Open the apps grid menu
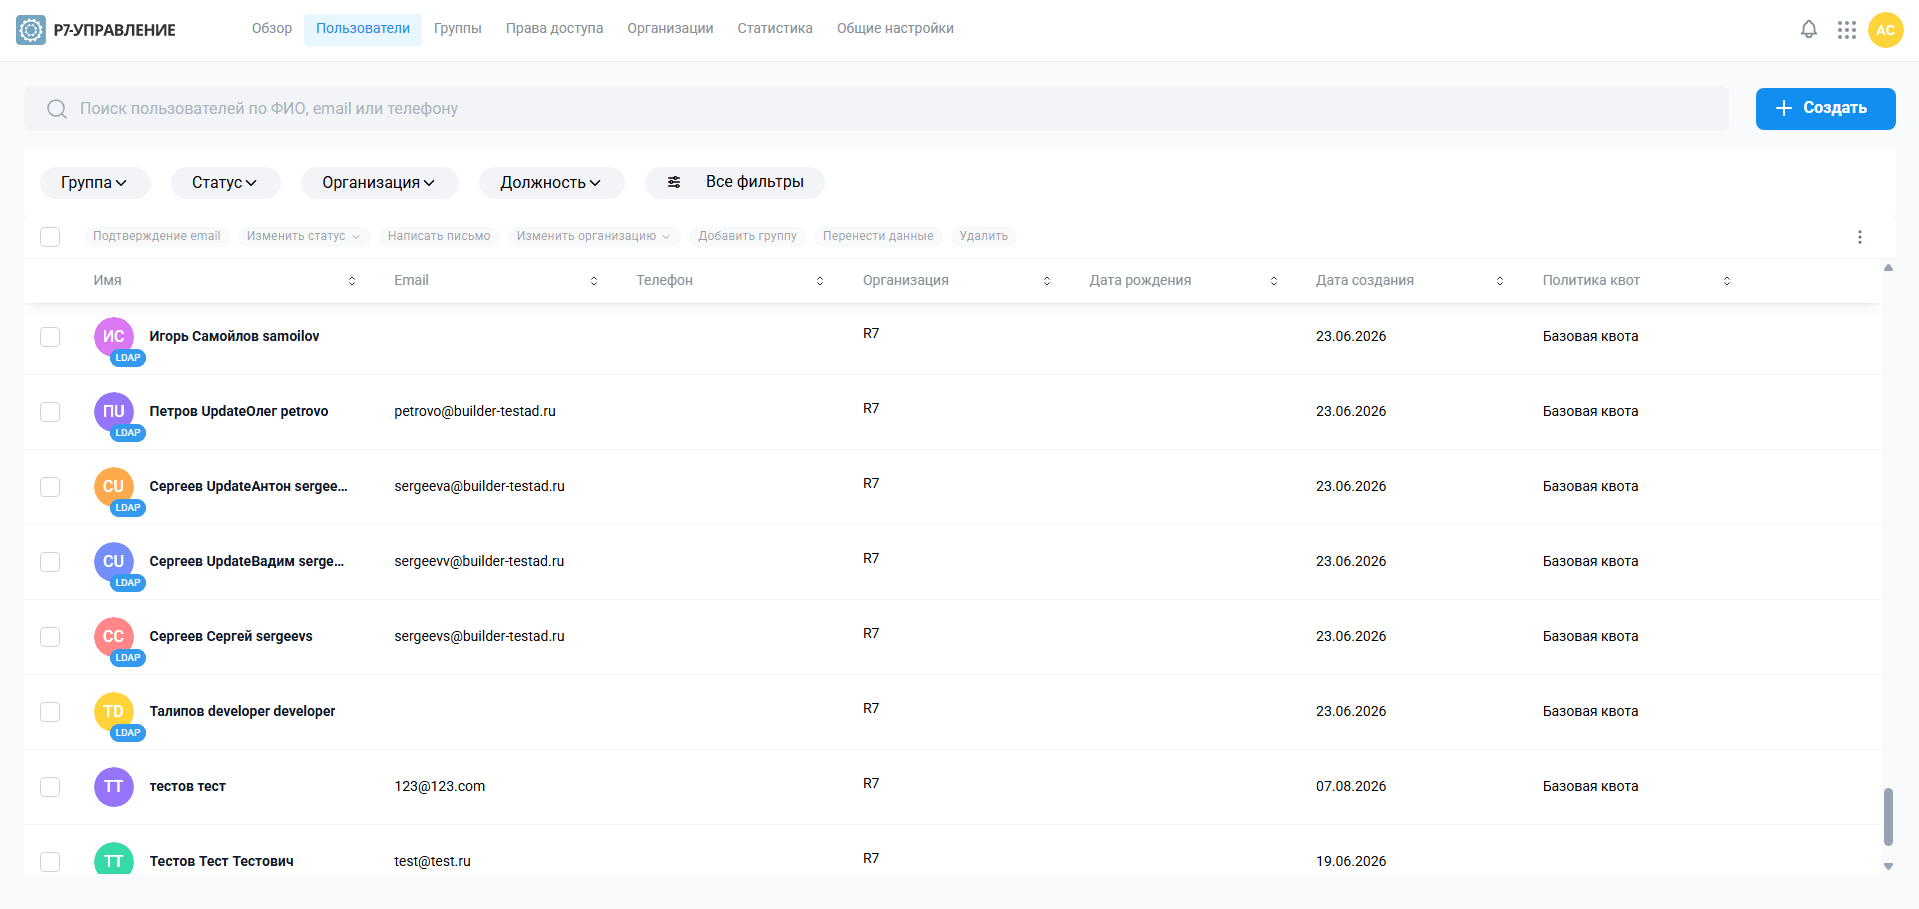Screen dimensions: 1919x909 coord(1846,30)
